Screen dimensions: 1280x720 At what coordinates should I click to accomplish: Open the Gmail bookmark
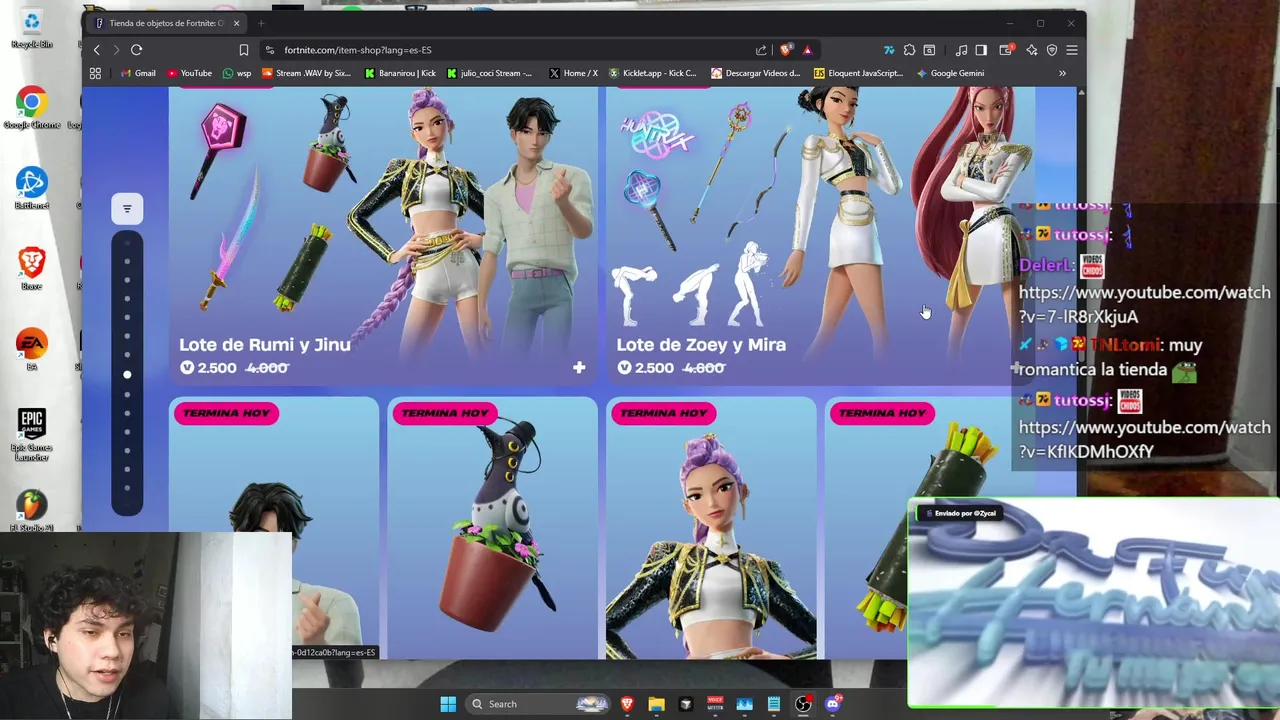[138, 73]
